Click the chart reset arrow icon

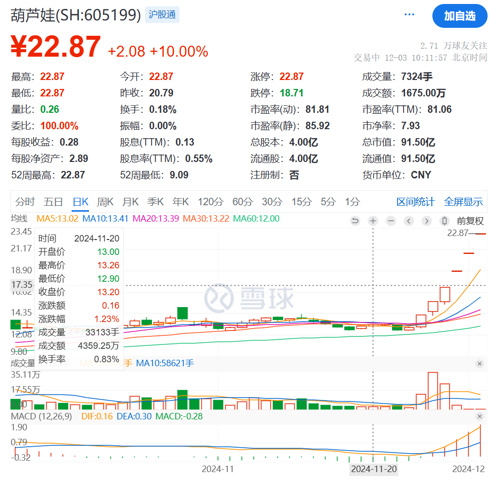[355, 221]
